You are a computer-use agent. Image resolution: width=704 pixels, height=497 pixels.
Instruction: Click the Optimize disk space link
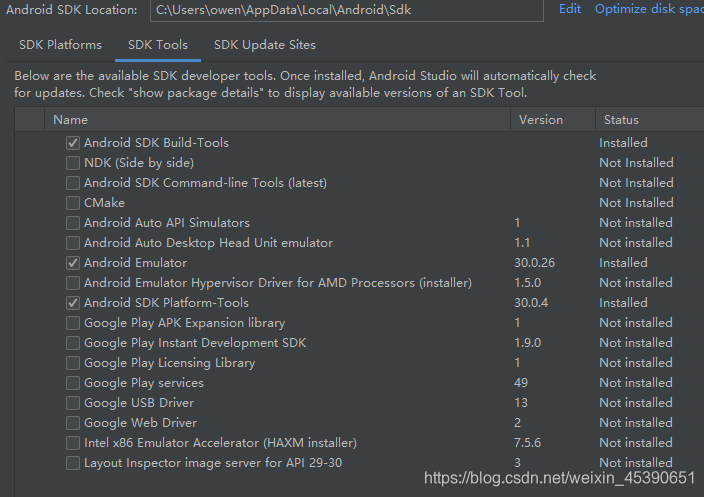649,9
